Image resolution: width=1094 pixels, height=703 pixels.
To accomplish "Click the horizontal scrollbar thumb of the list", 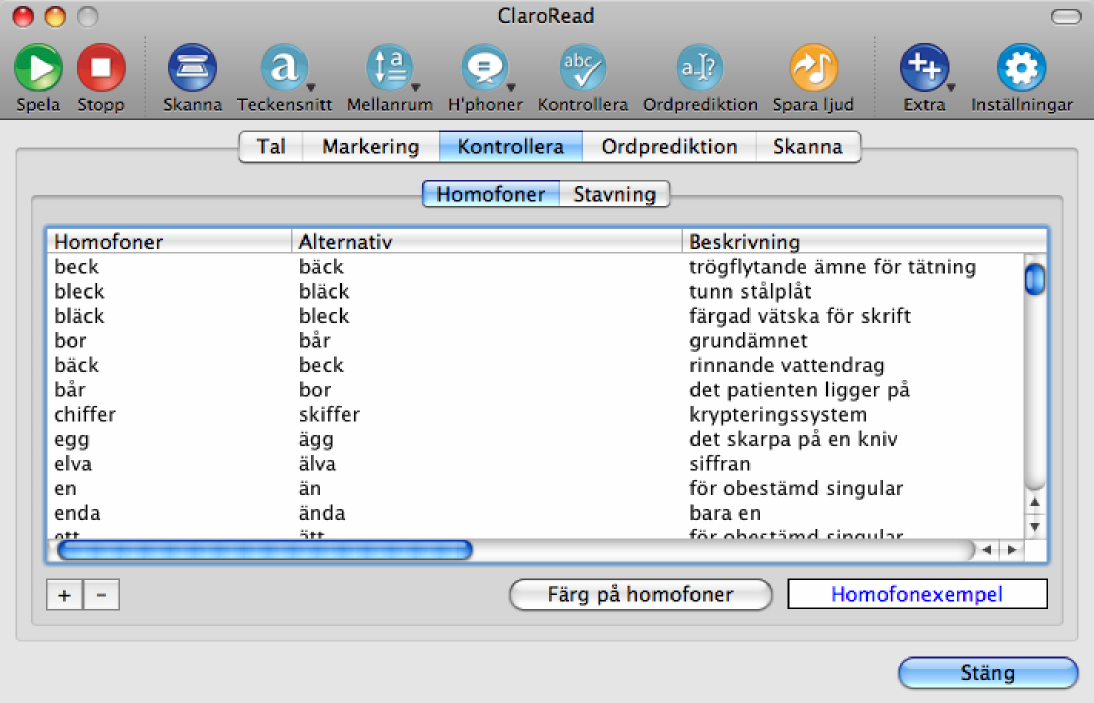I will coord(264,550).
